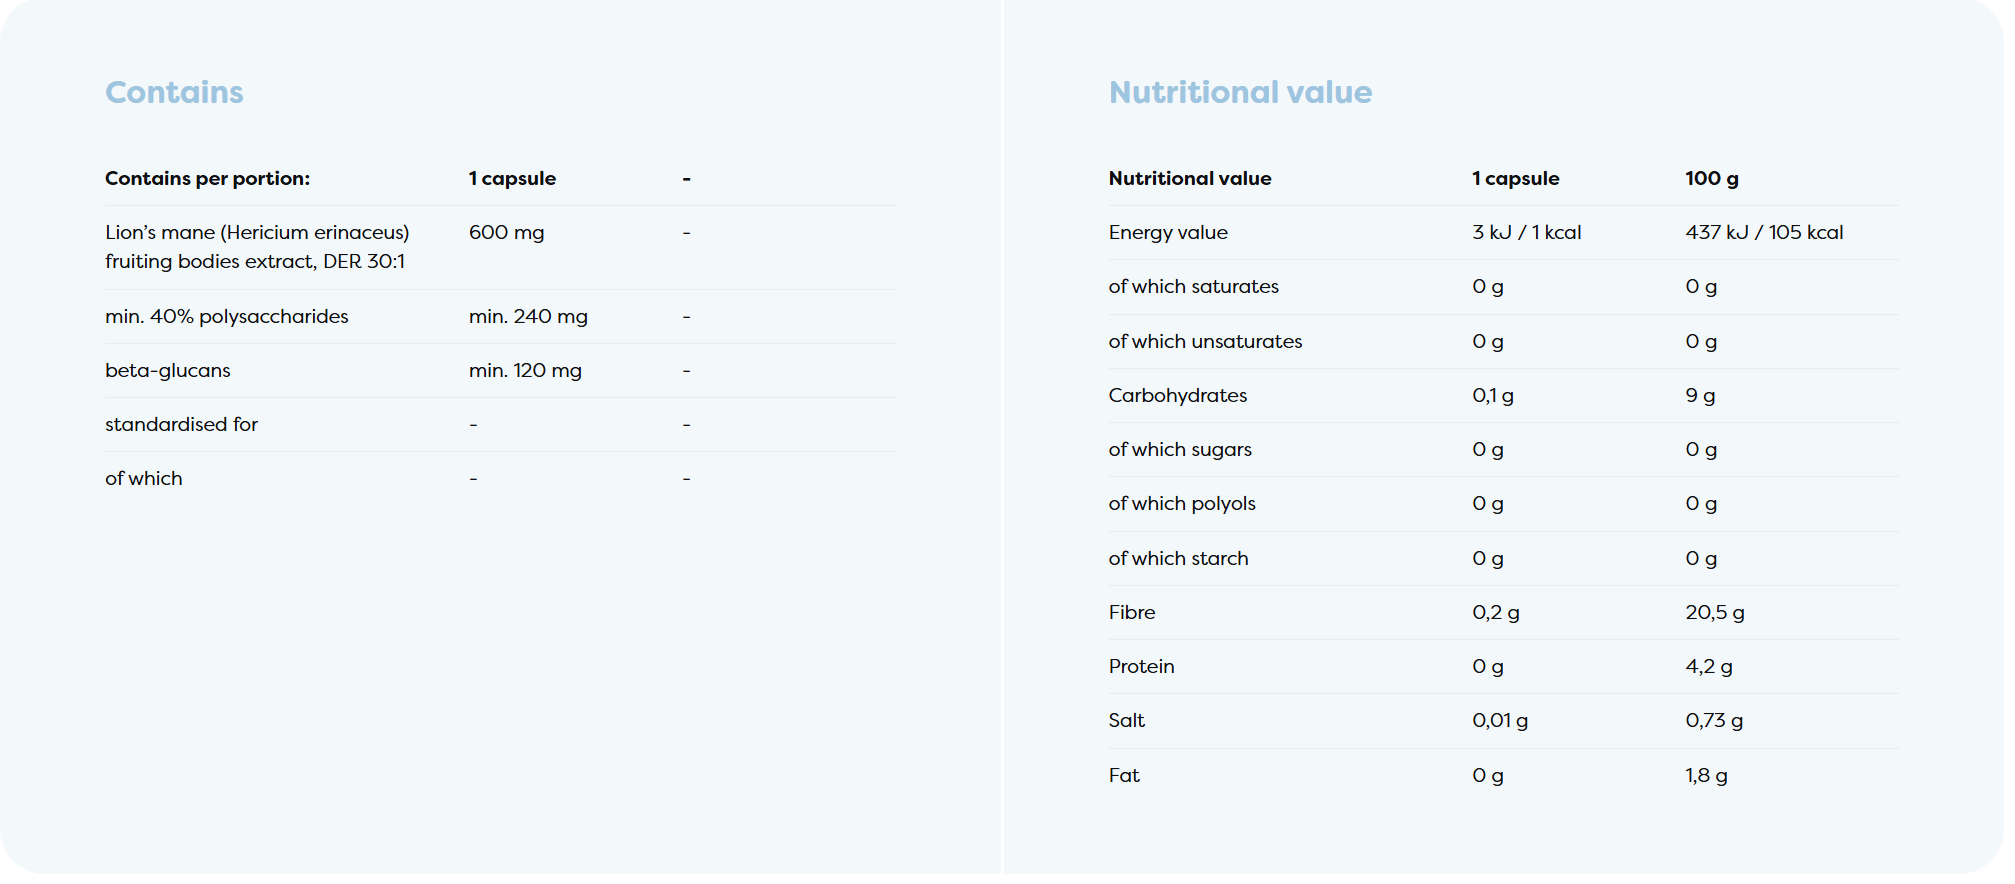Viewport: 2015px width, 884px height.
Task: Select the min. 40% polysaccharides row
Action: tap(226, 317)
